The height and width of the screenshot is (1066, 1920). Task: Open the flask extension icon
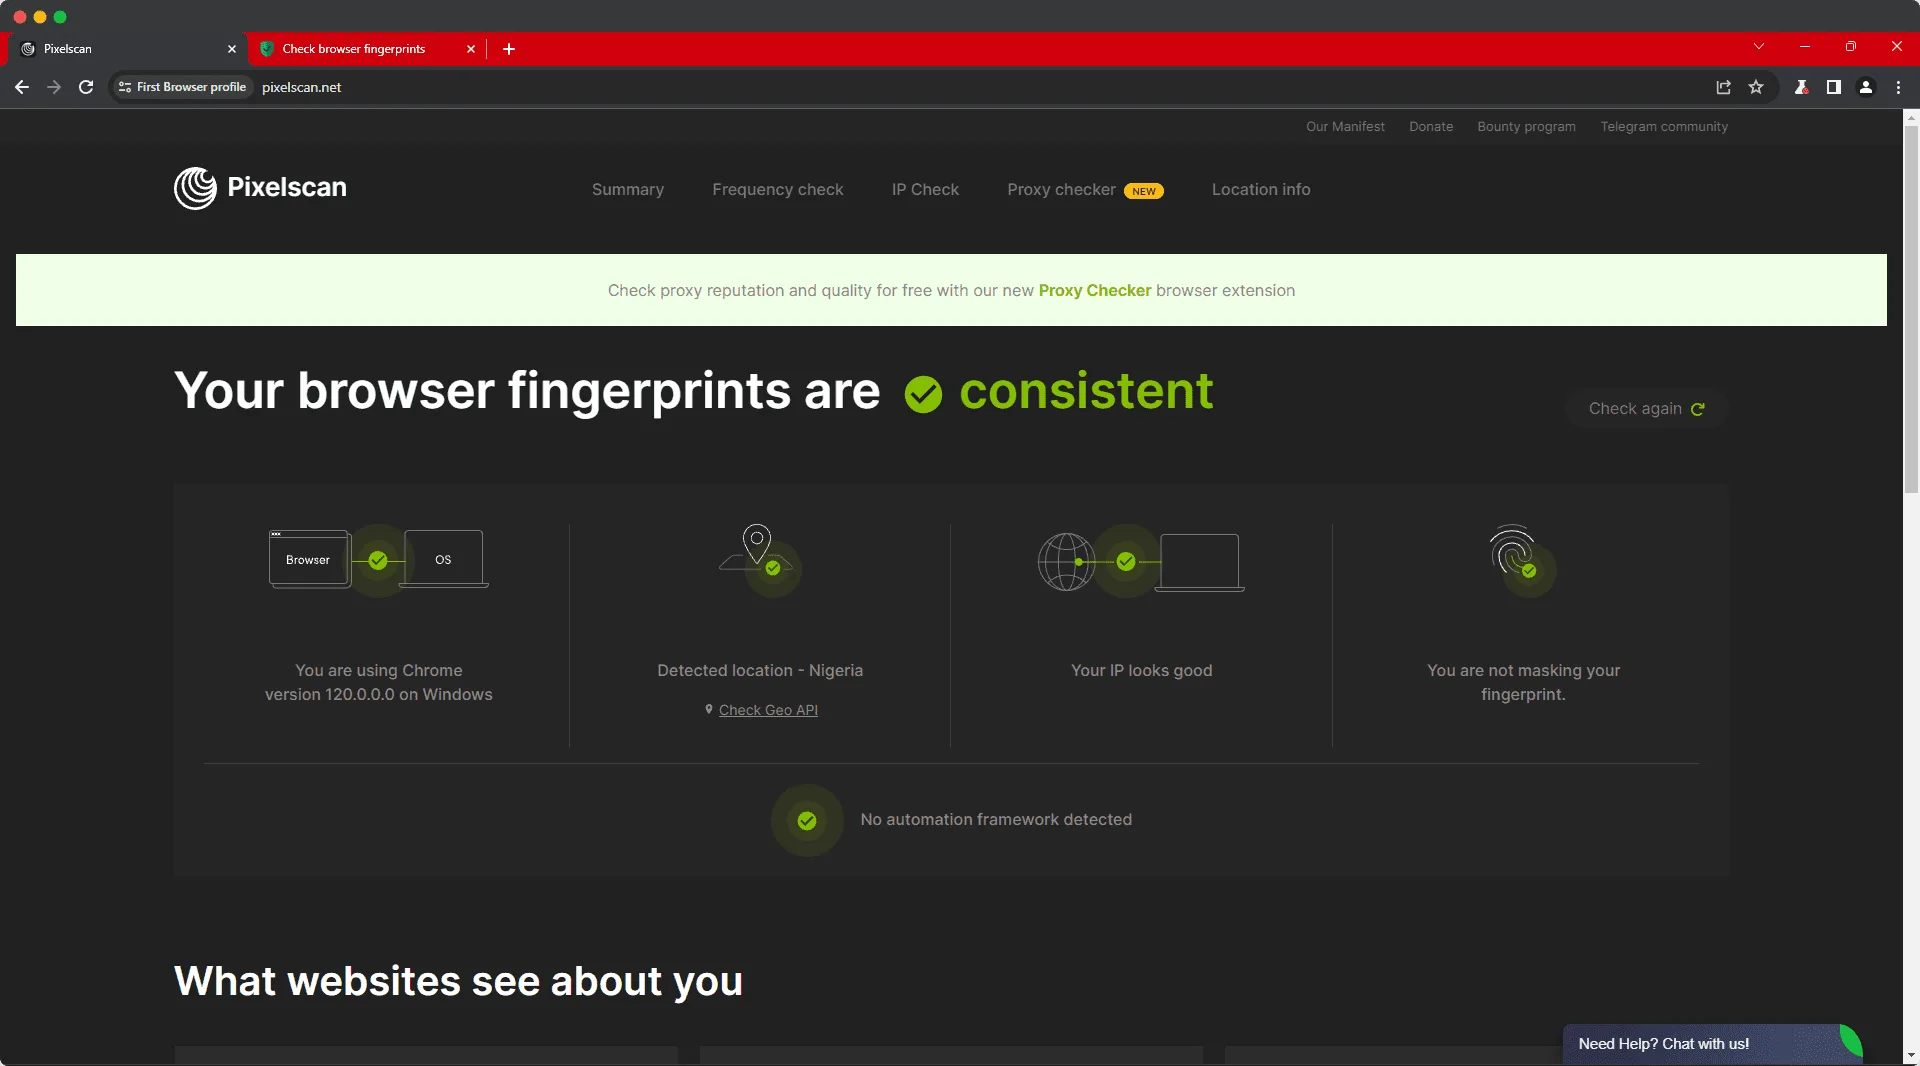1801,87
